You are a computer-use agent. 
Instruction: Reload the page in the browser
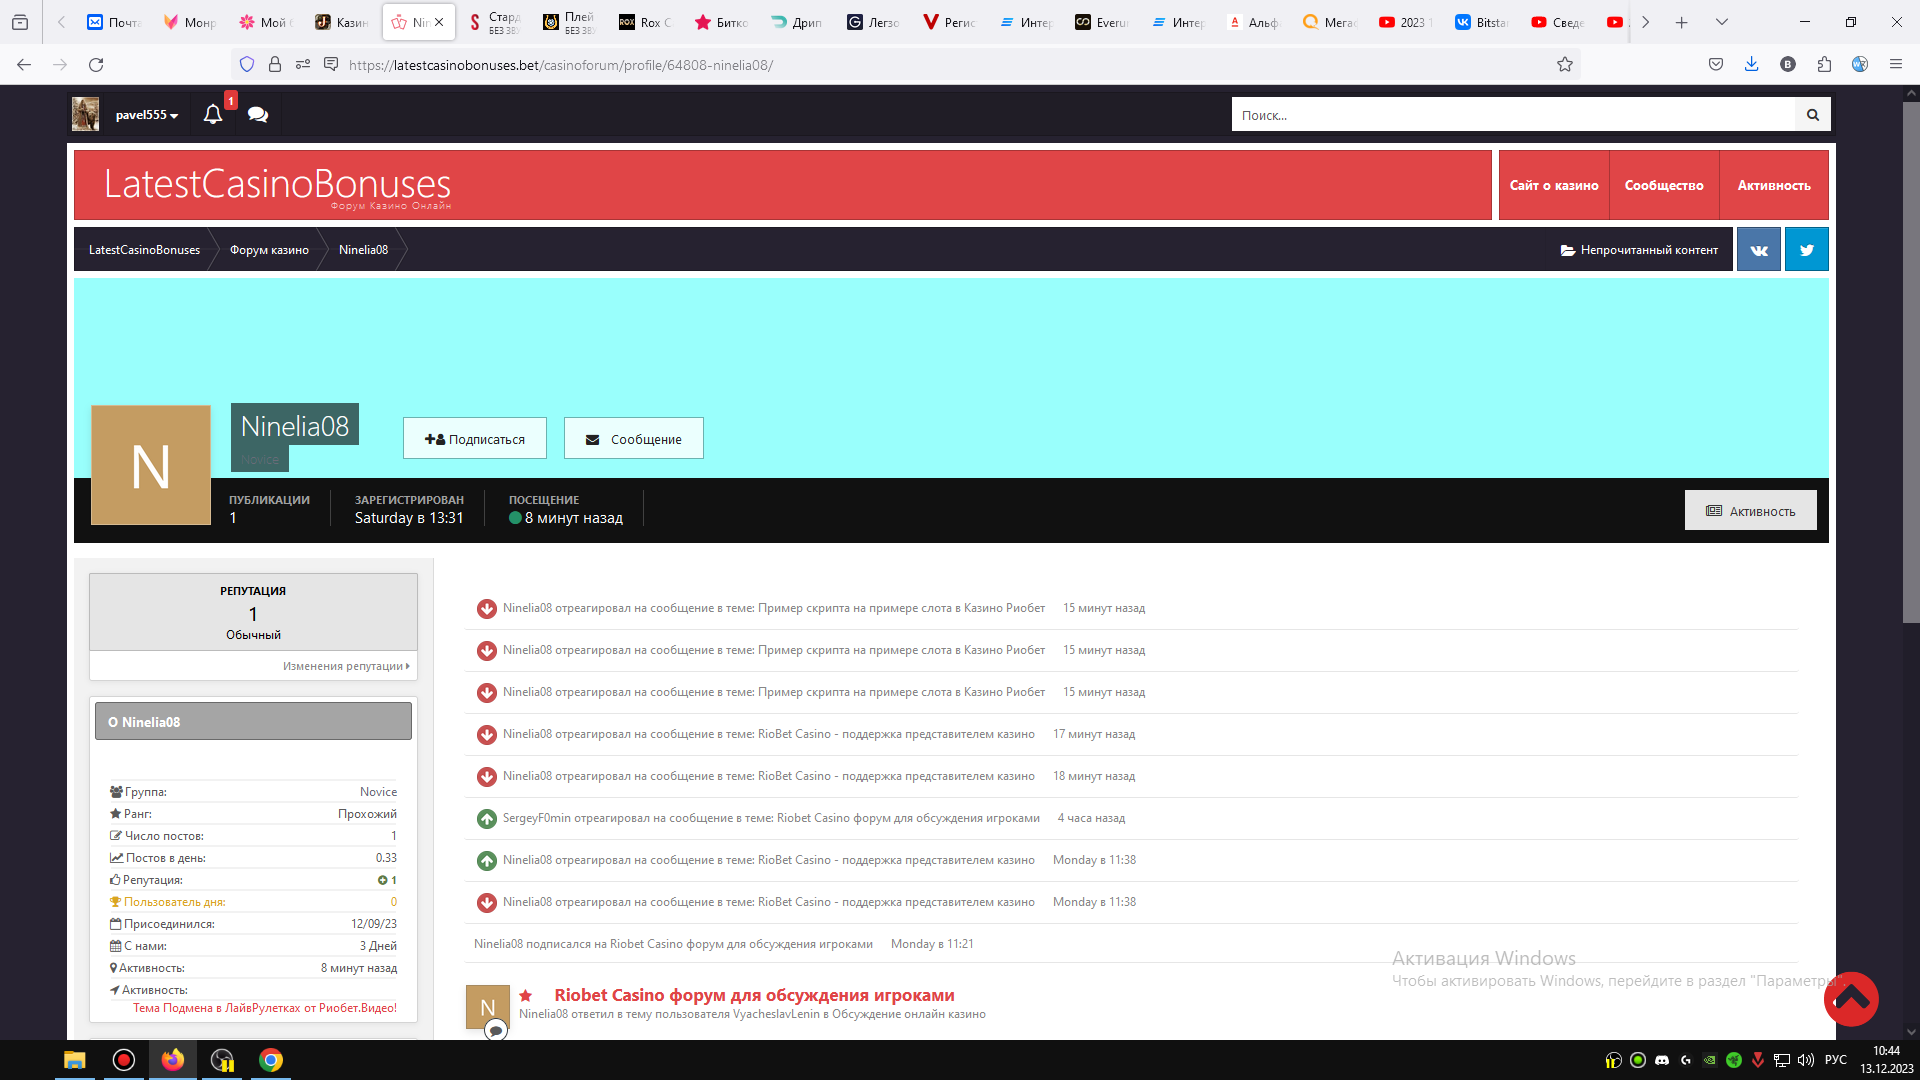click(96, 65)
